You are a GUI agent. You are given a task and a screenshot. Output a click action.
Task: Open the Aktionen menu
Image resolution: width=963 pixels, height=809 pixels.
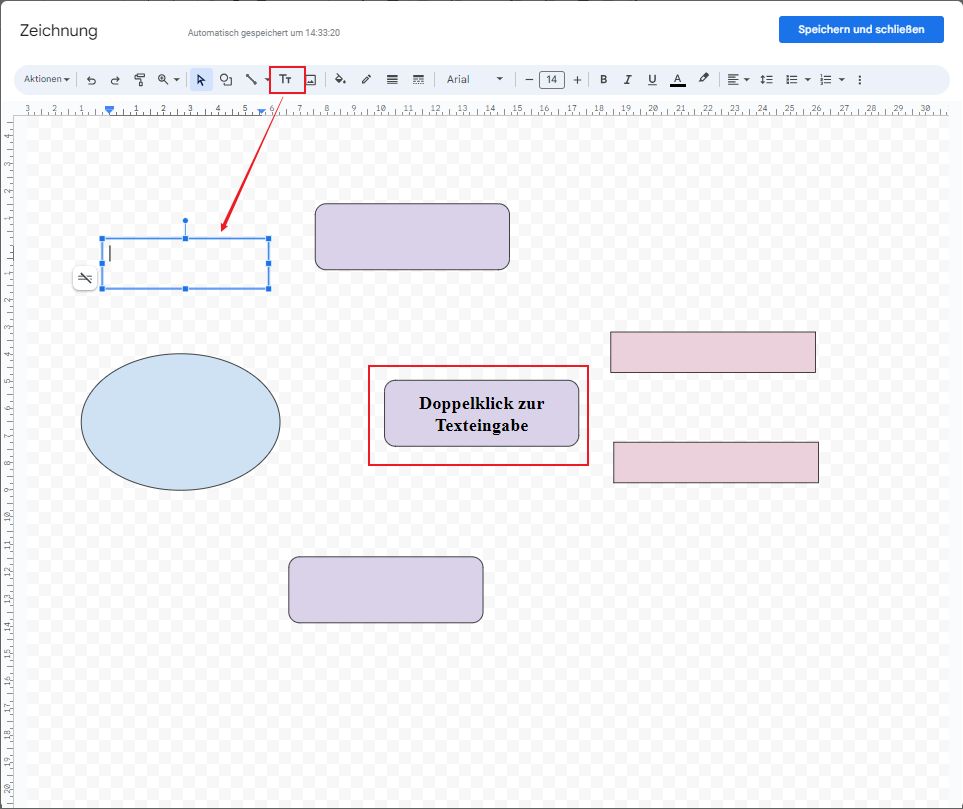coord(47,80)
